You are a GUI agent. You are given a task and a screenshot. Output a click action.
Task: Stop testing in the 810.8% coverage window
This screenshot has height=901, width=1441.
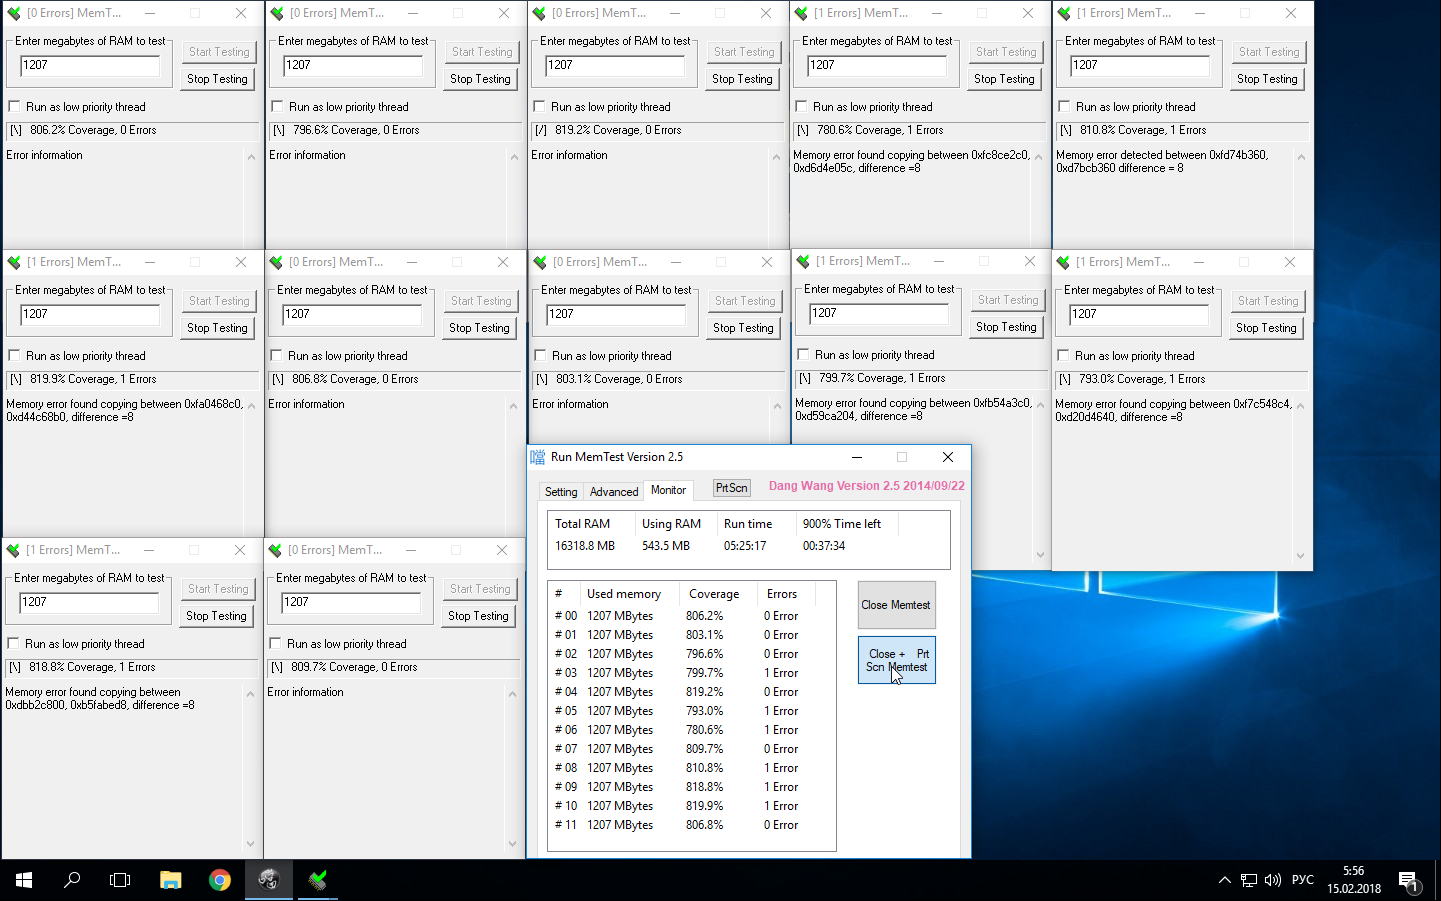1267,79
